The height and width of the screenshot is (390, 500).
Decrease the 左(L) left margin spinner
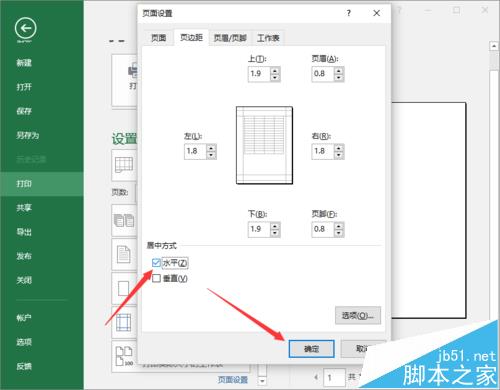[x=211, y=155]
